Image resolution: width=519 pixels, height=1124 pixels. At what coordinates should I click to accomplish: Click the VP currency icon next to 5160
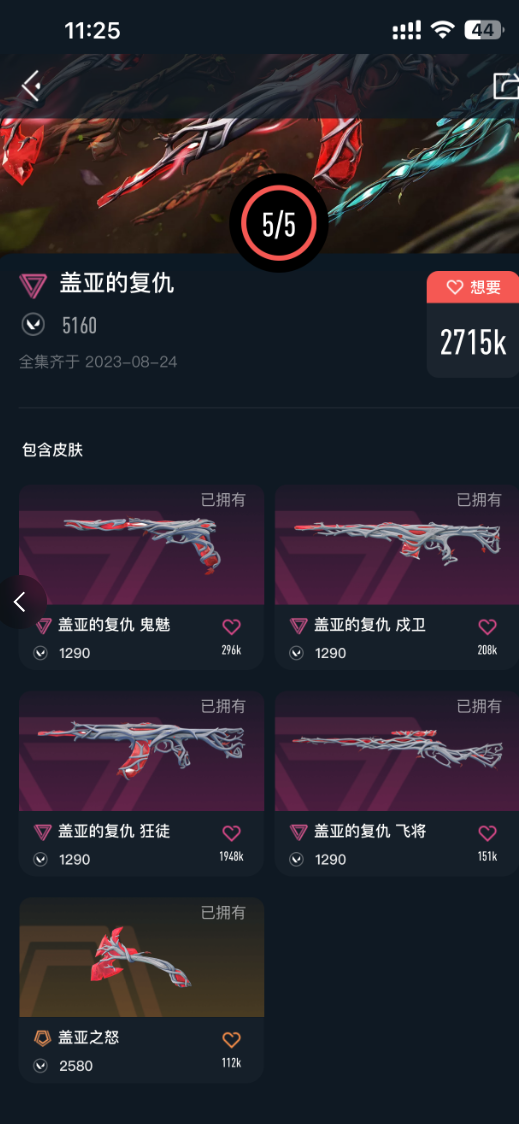click(x=33, y=325)
